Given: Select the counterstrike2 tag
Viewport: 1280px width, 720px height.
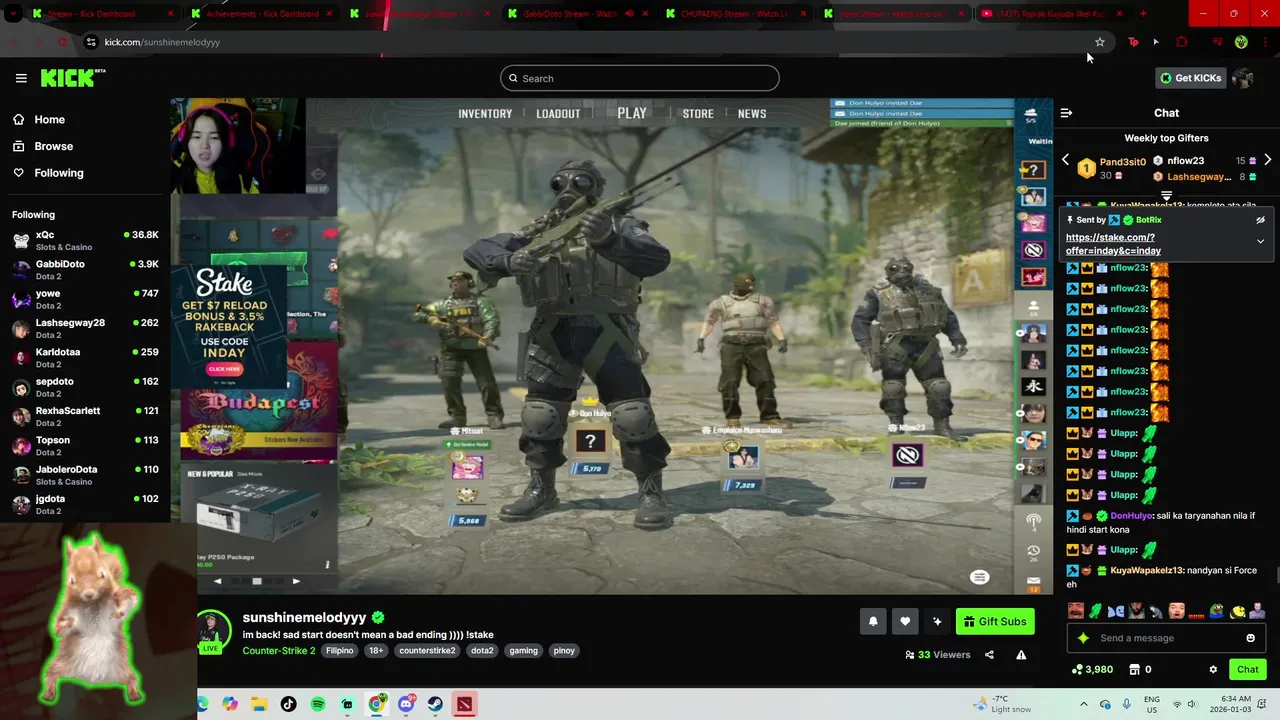Looking at the screenshot, I should pos(427,651).
